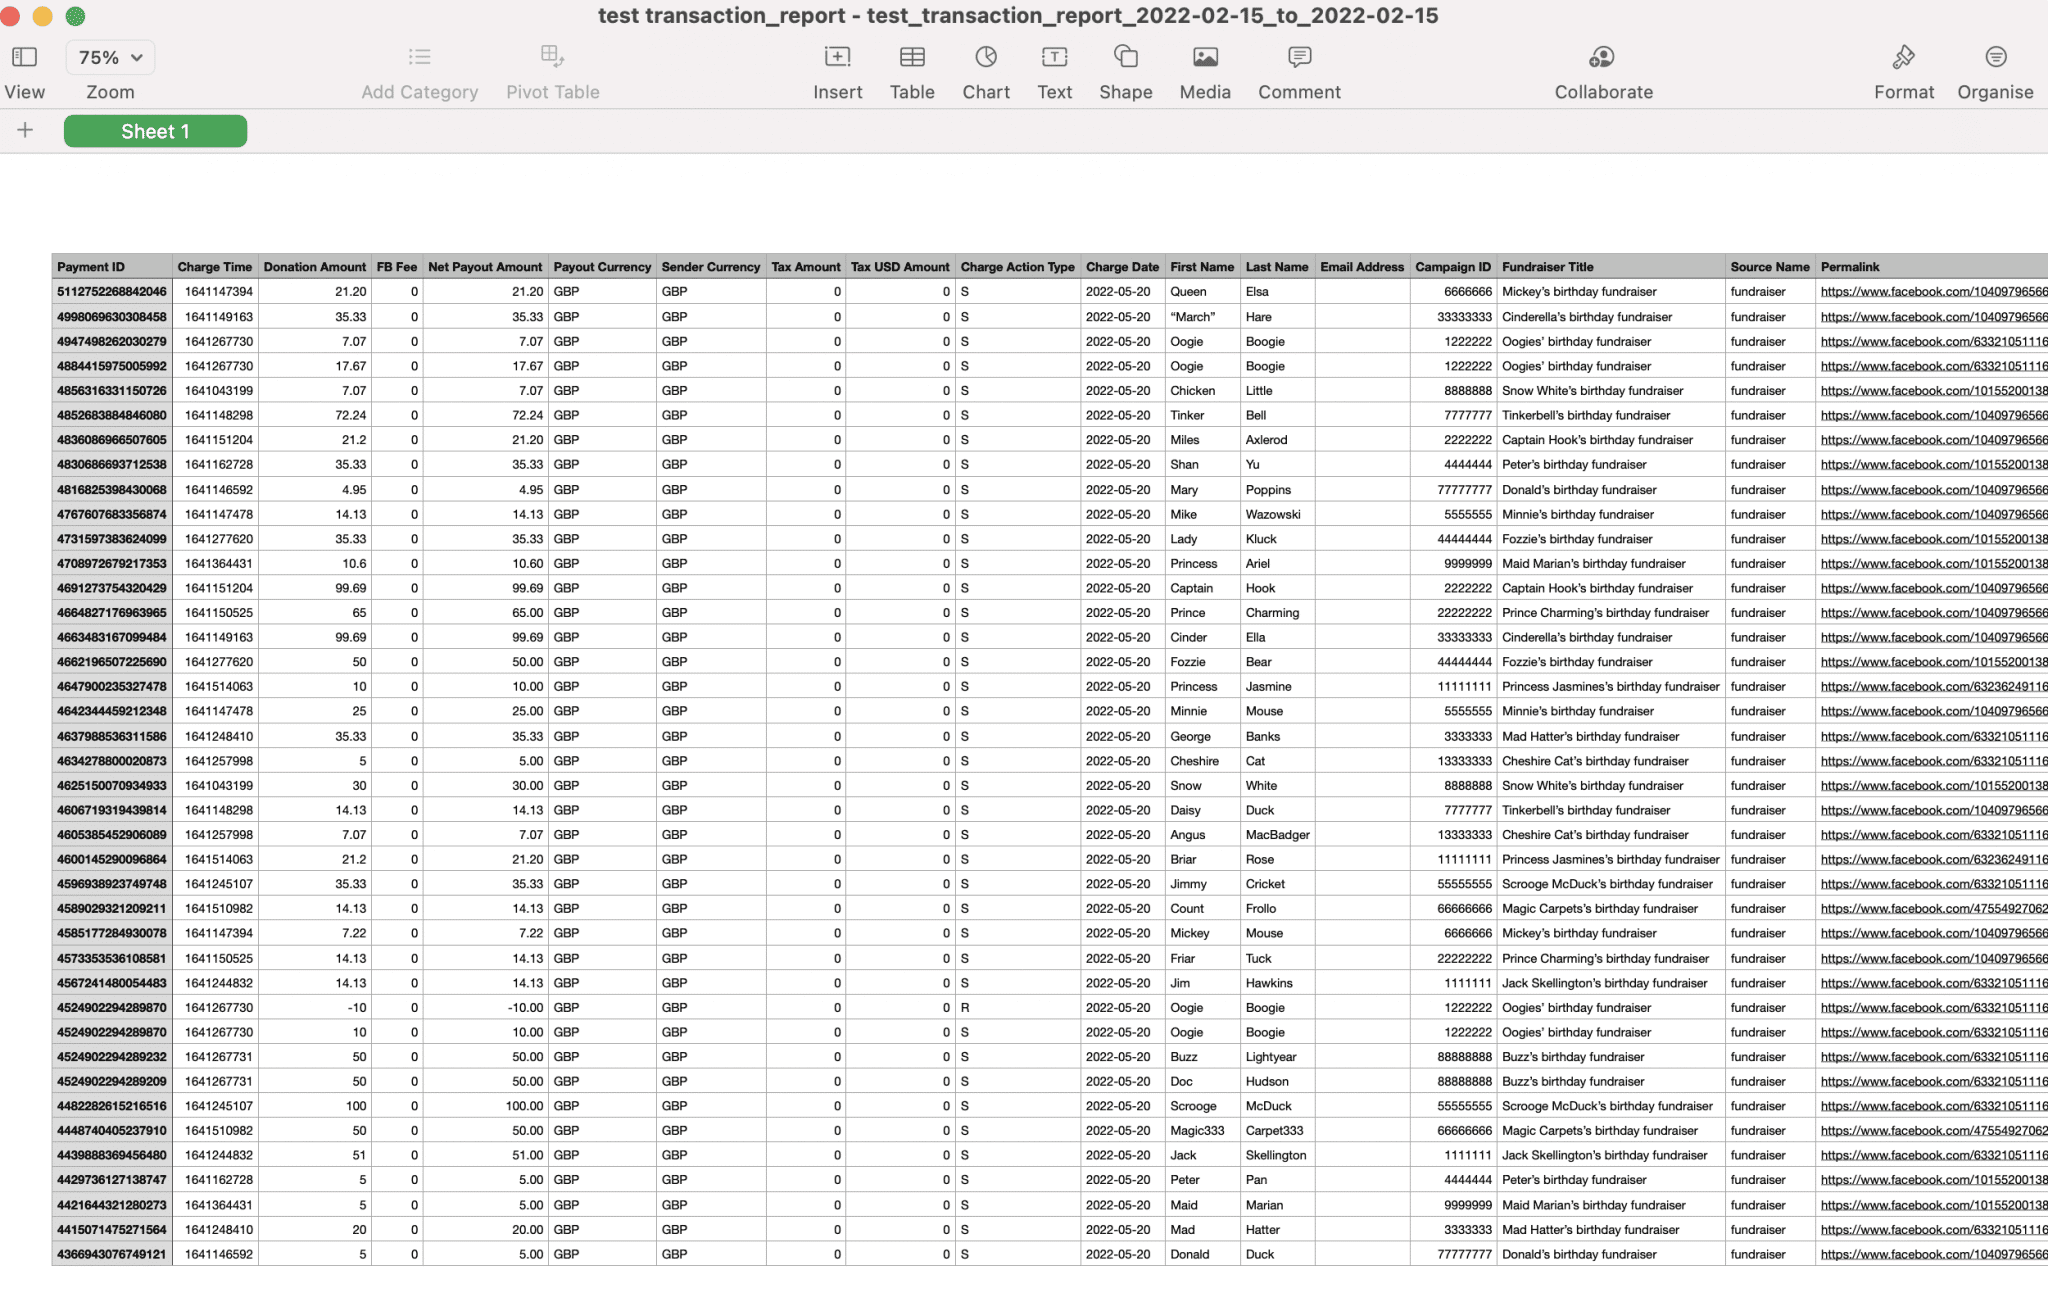The width and height of the screenshot is (2048, 1311).
Task: Insert a chart
Action: pos(985,68)
